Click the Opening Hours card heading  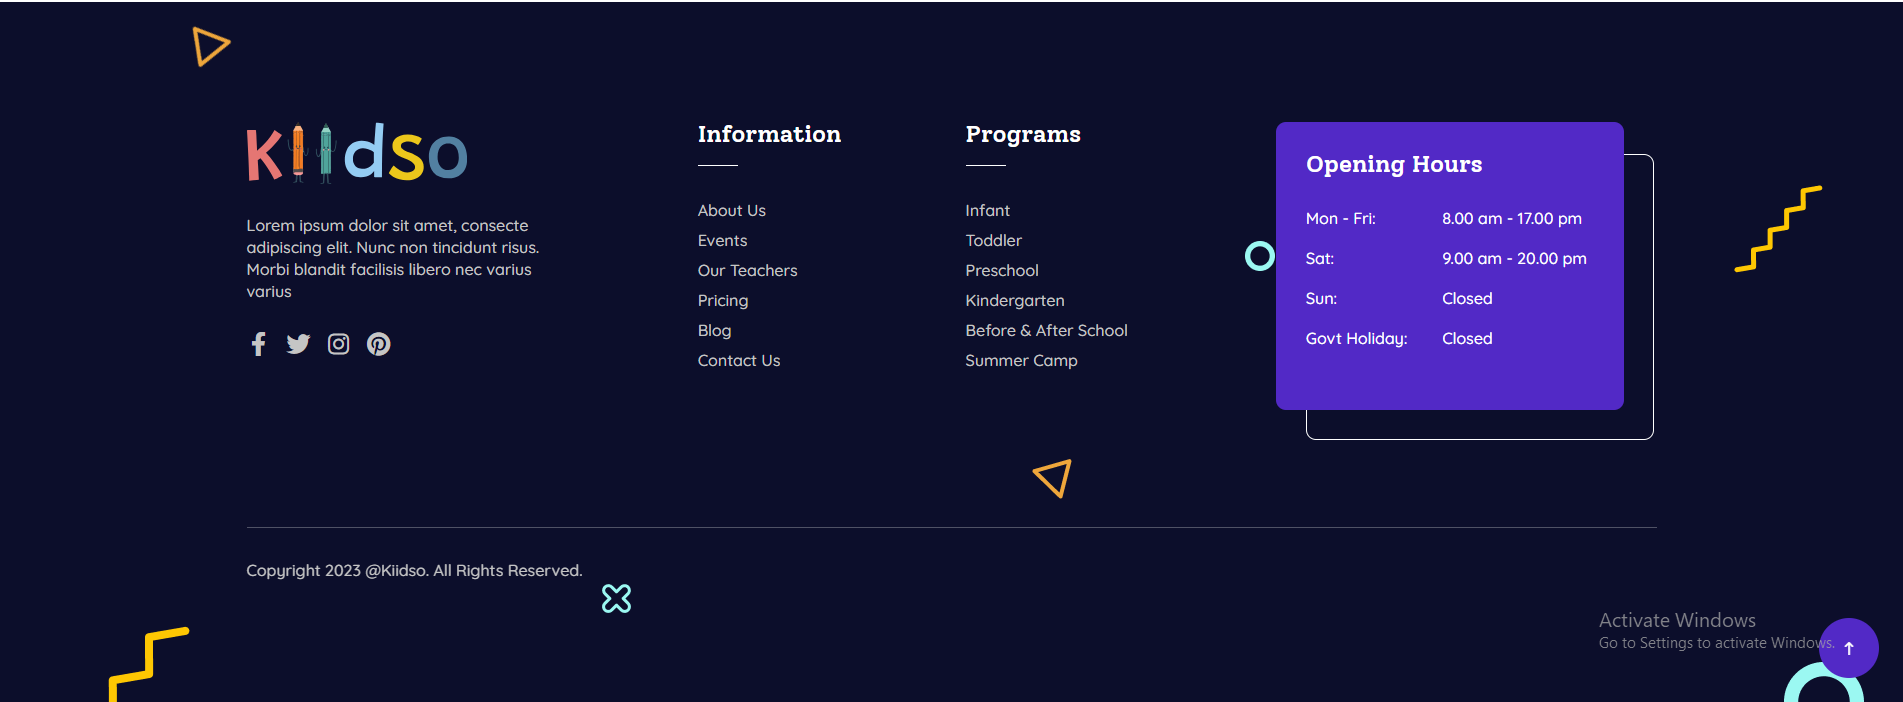pos(1393,165)
